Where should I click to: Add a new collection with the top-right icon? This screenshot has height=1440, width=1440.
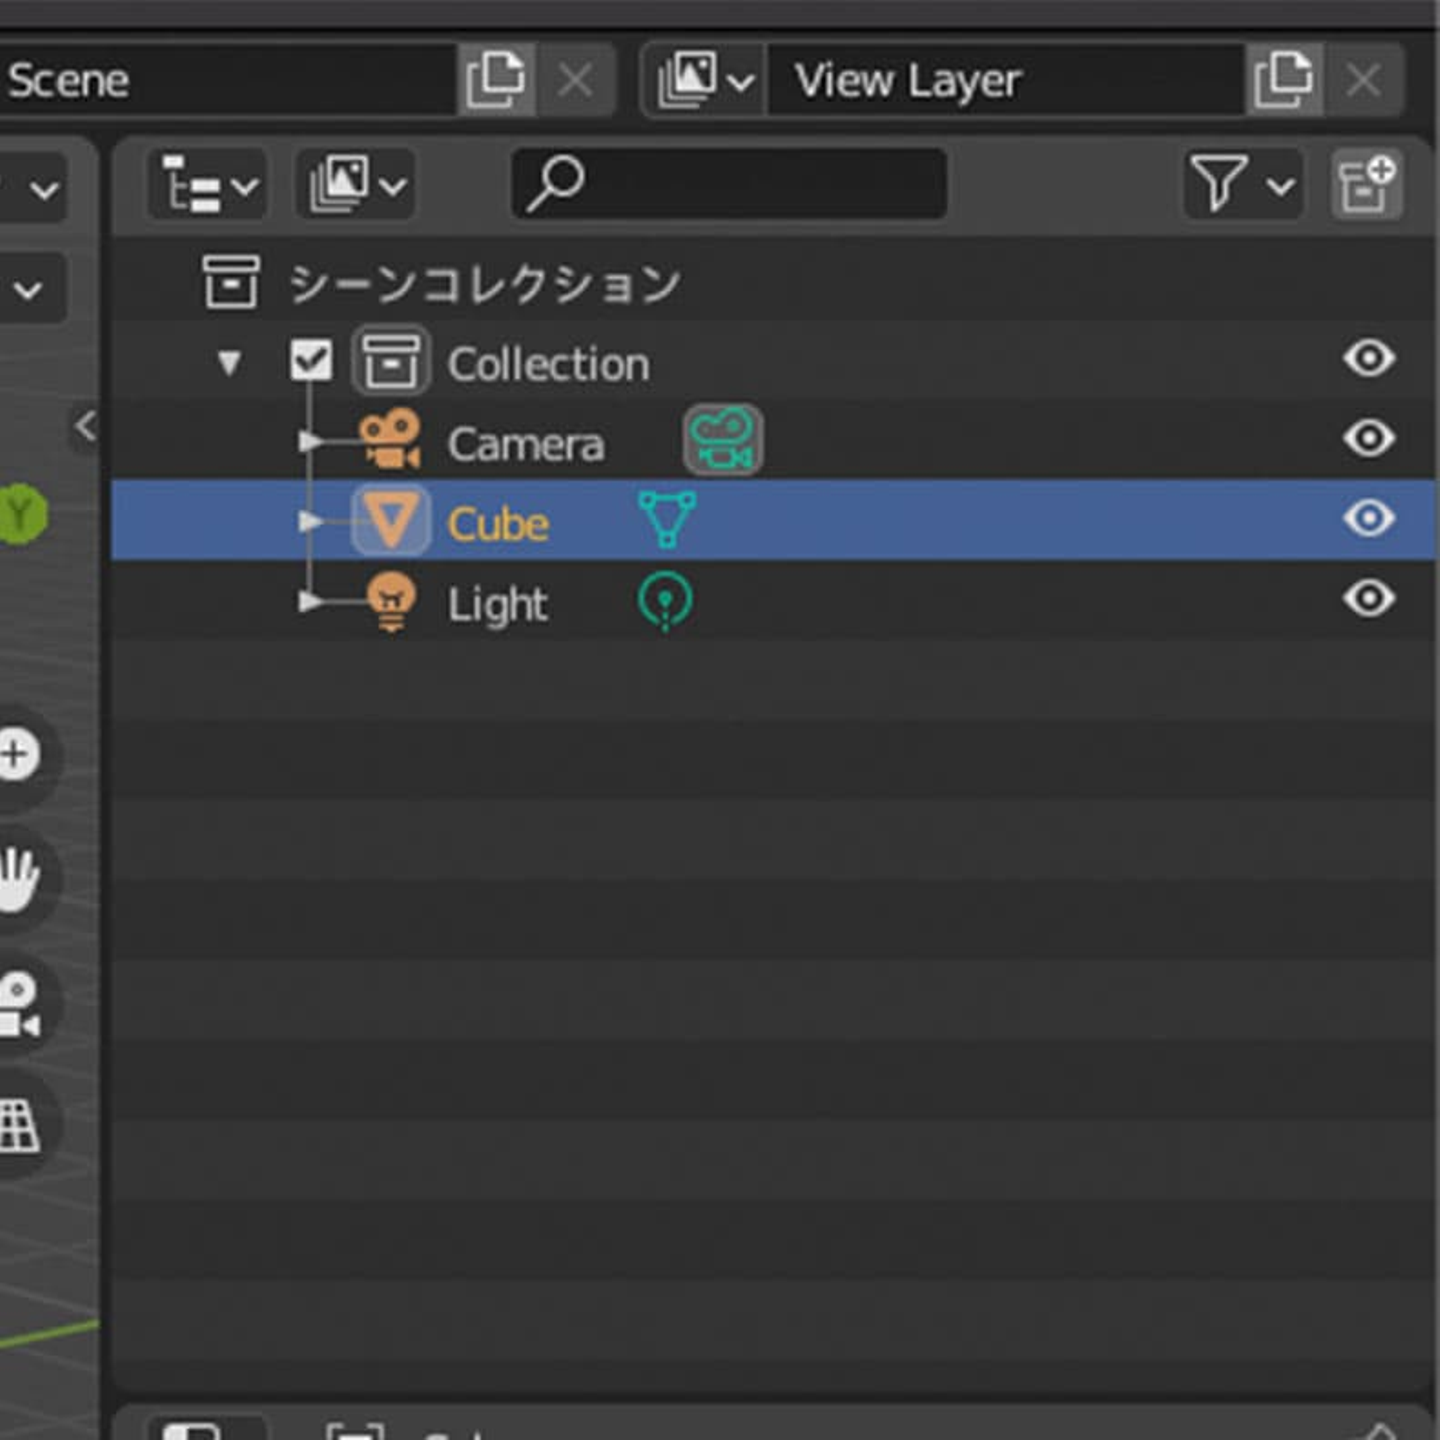click(1367, 185)
